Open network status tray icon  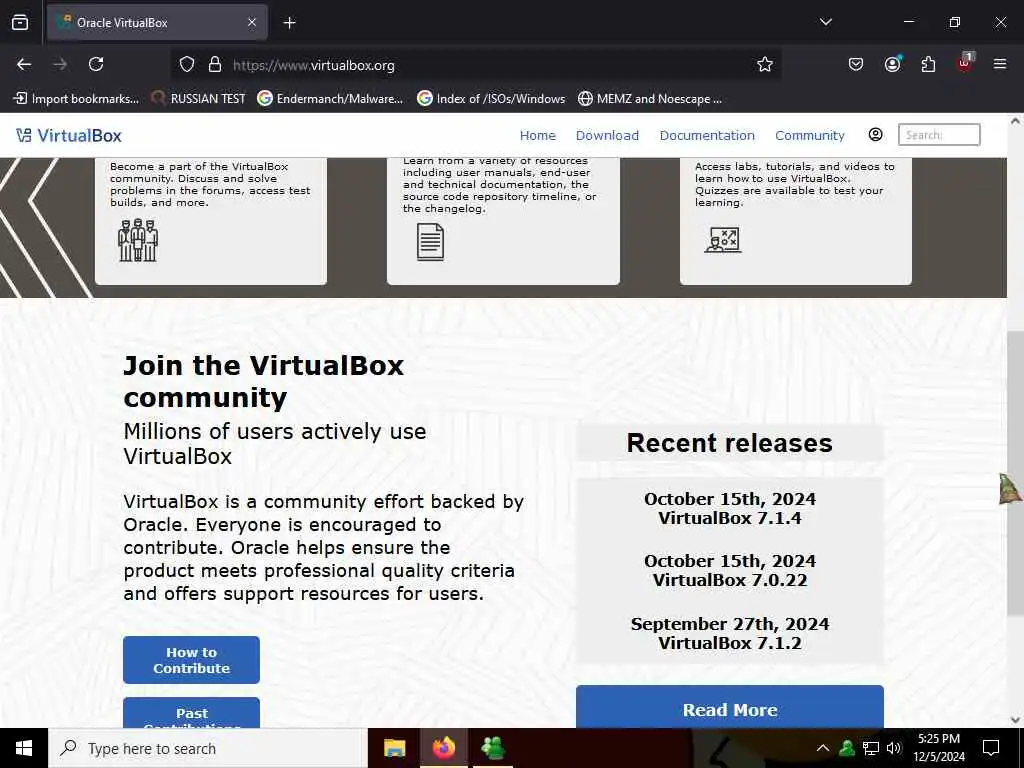coord(871,748)
